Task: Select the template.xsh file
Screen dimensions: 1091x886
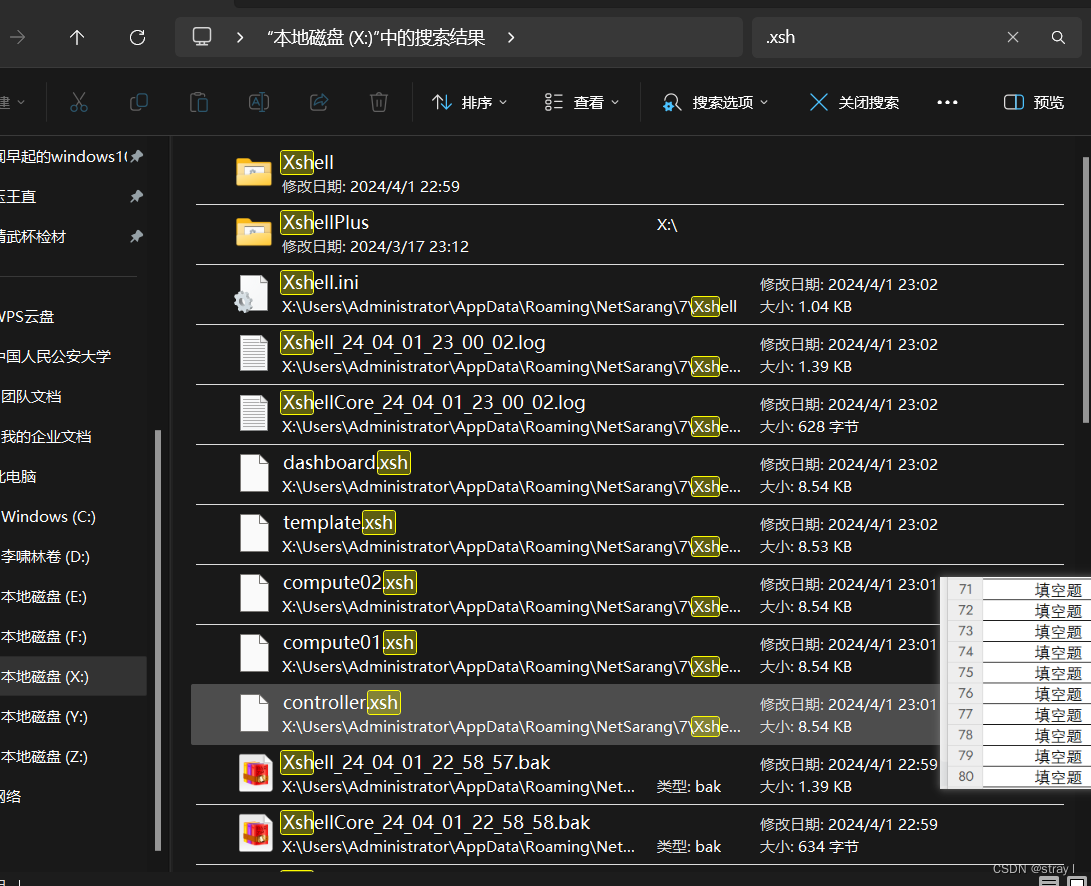Action: pos(630,534)
